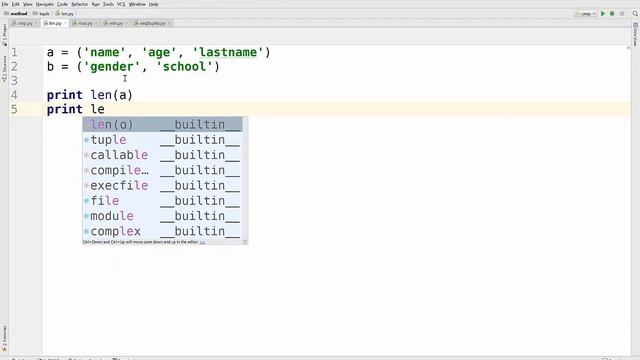Open the Favorites tool window sidebar button

point(4,339)
